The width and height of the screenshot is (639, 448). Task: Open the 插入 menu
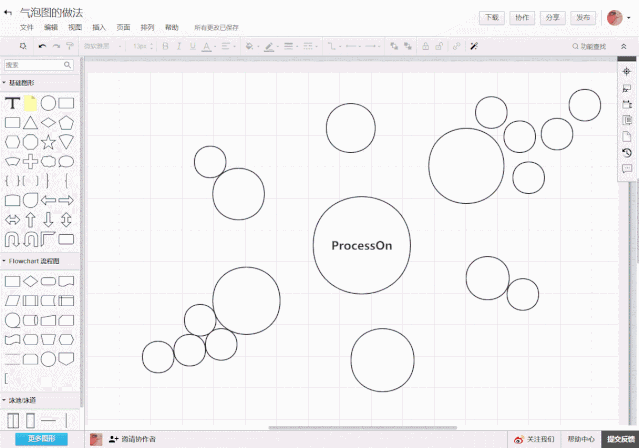coord(99,27)
